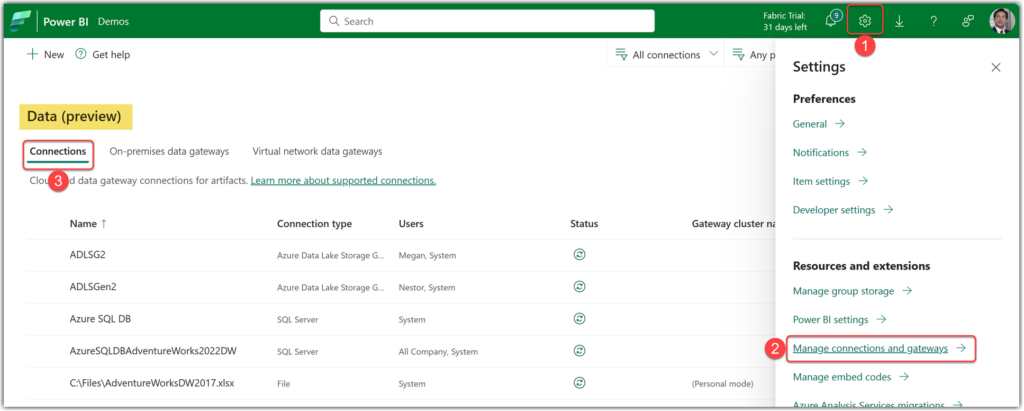This screenshot has width=1024, height=411.
Task: Select the Azure SQL DB connection name
Action: point(100,319)
